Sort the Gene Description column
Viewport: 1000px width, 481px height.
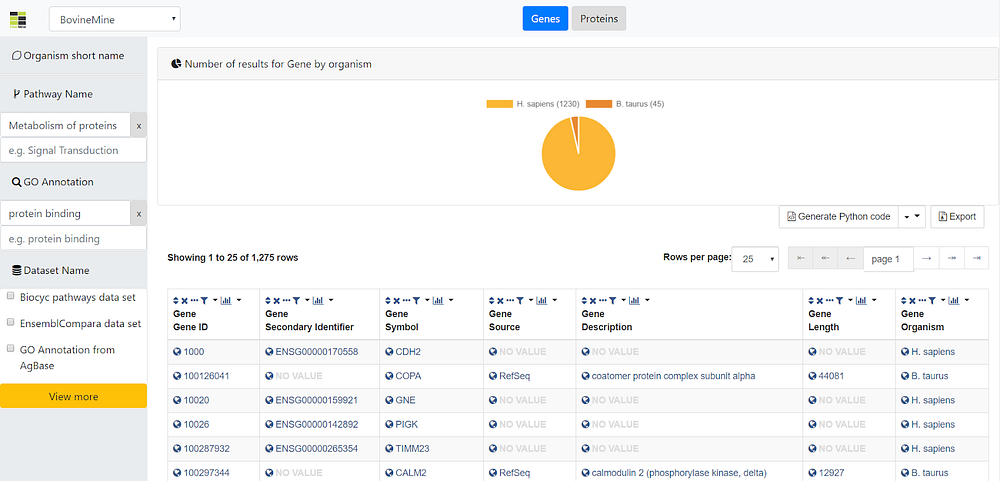point(584,300)
